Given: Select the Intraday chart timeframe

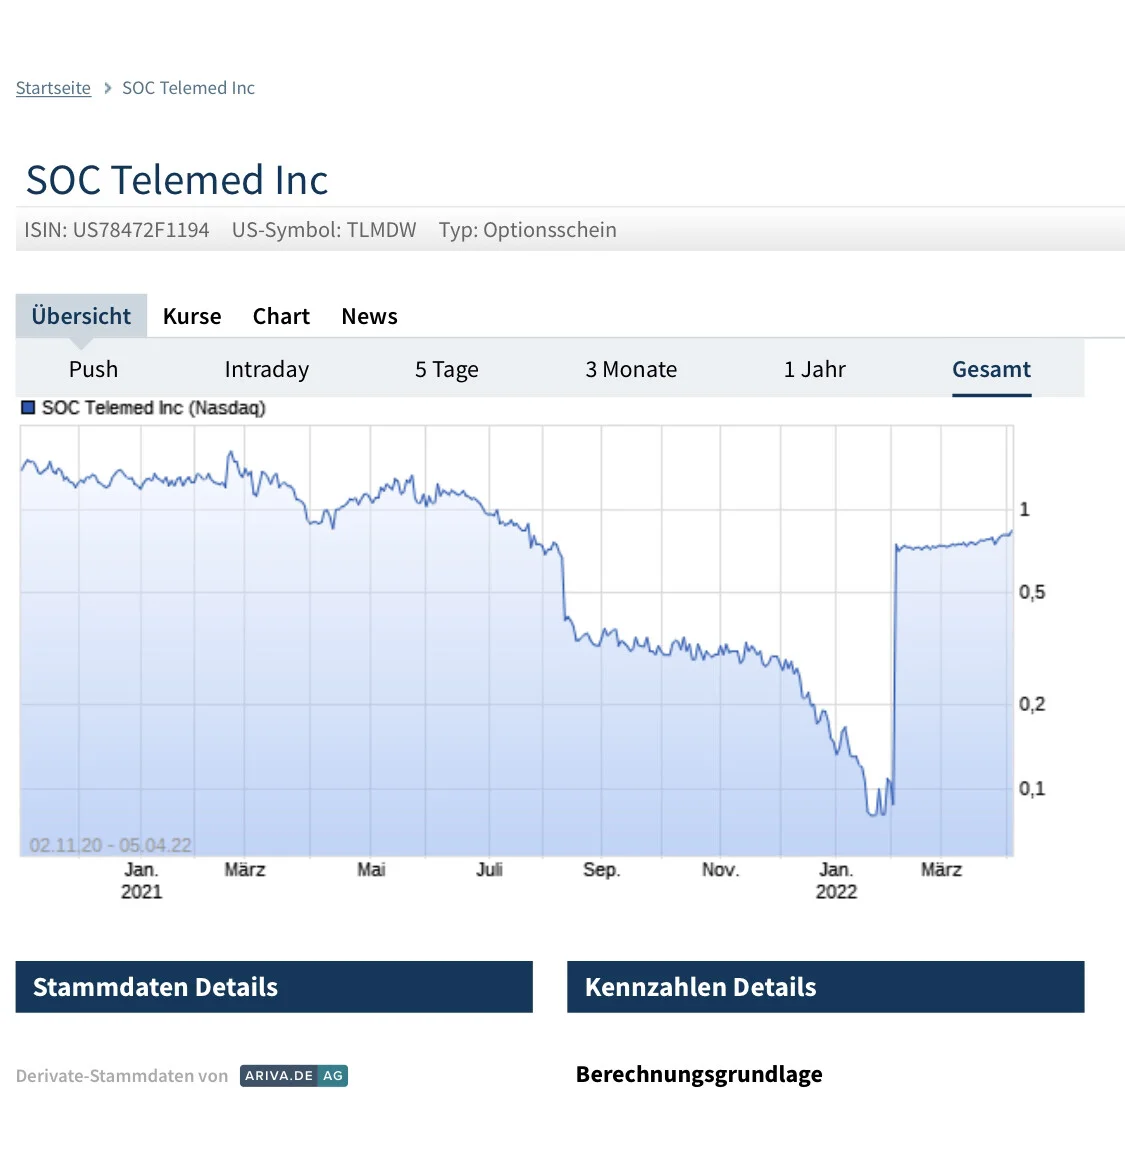Looking at the screenshot, I should [x=267, y=369].
